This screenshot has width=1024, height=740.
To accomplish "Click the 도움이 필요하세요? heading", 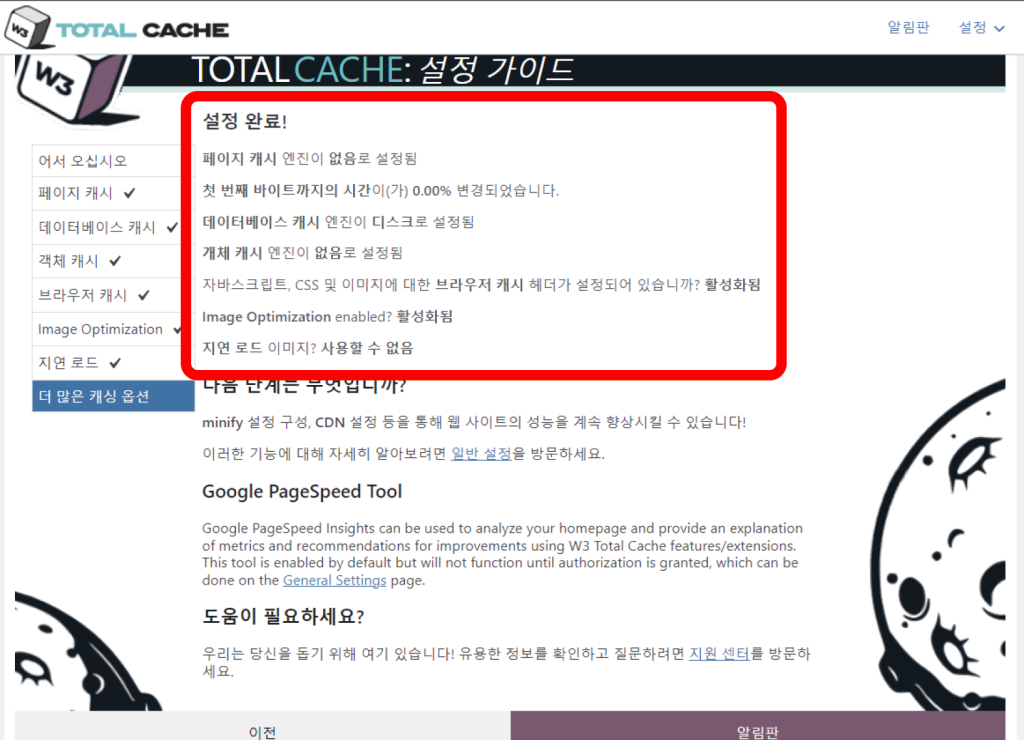I will click(x=283, y=616).
